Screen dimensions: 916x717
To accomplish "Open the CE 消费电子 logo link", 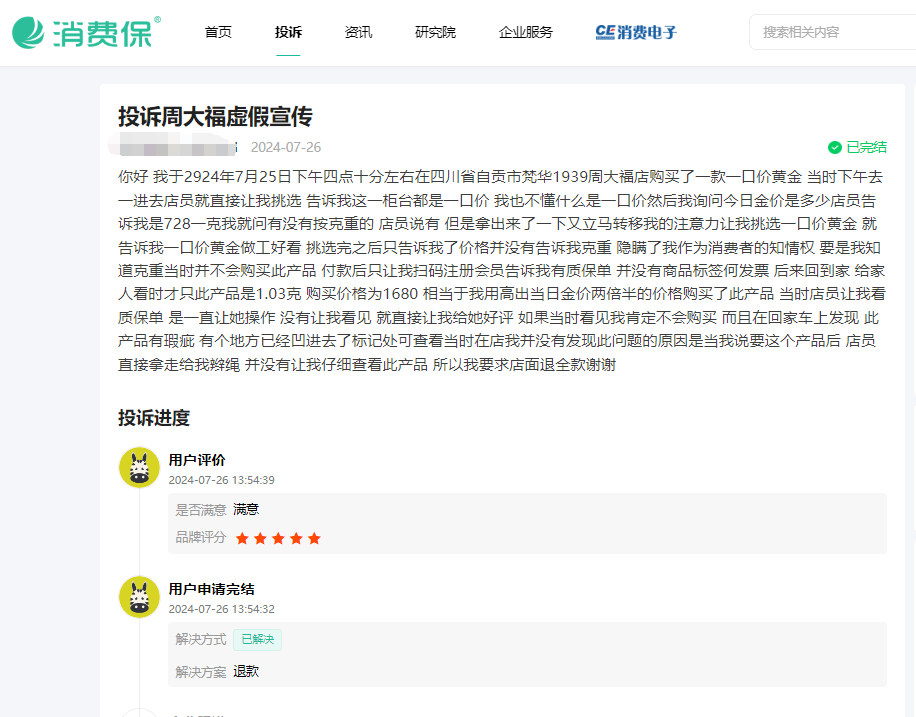I will click(636, 32).
